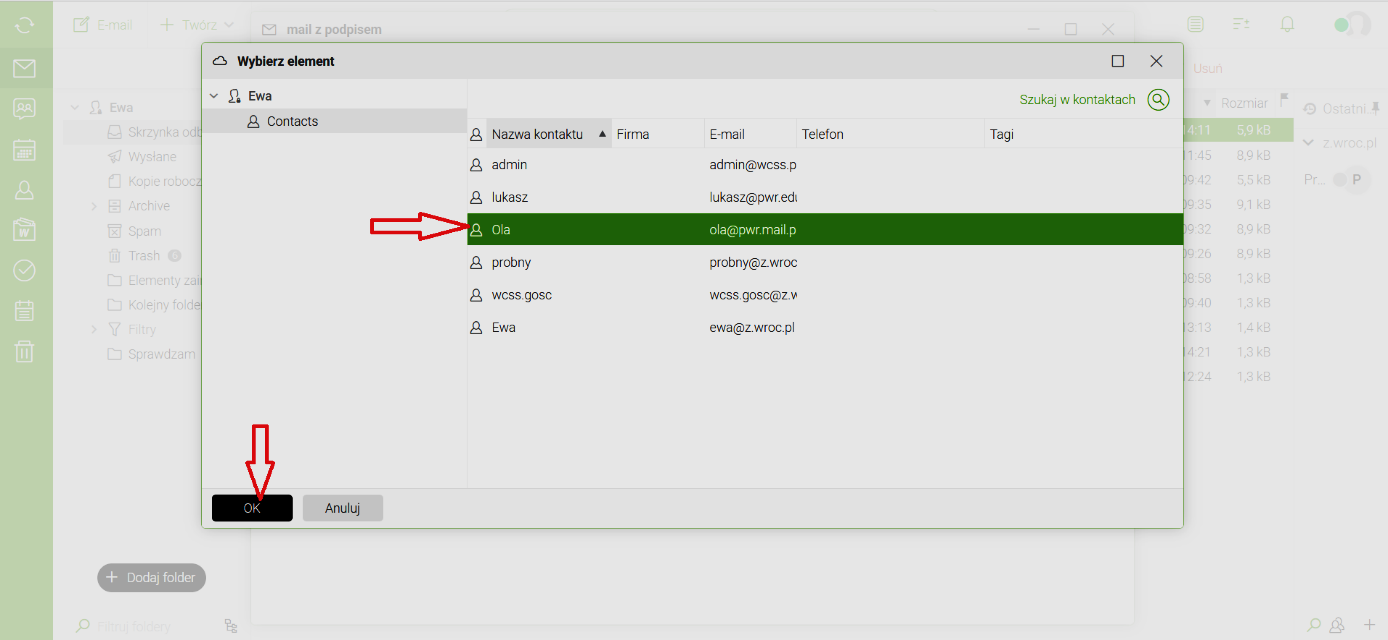The width and height of the screenshot is (1388, 640).
Task: Click the refresh sync icon at top left
Action: (25, 25)
